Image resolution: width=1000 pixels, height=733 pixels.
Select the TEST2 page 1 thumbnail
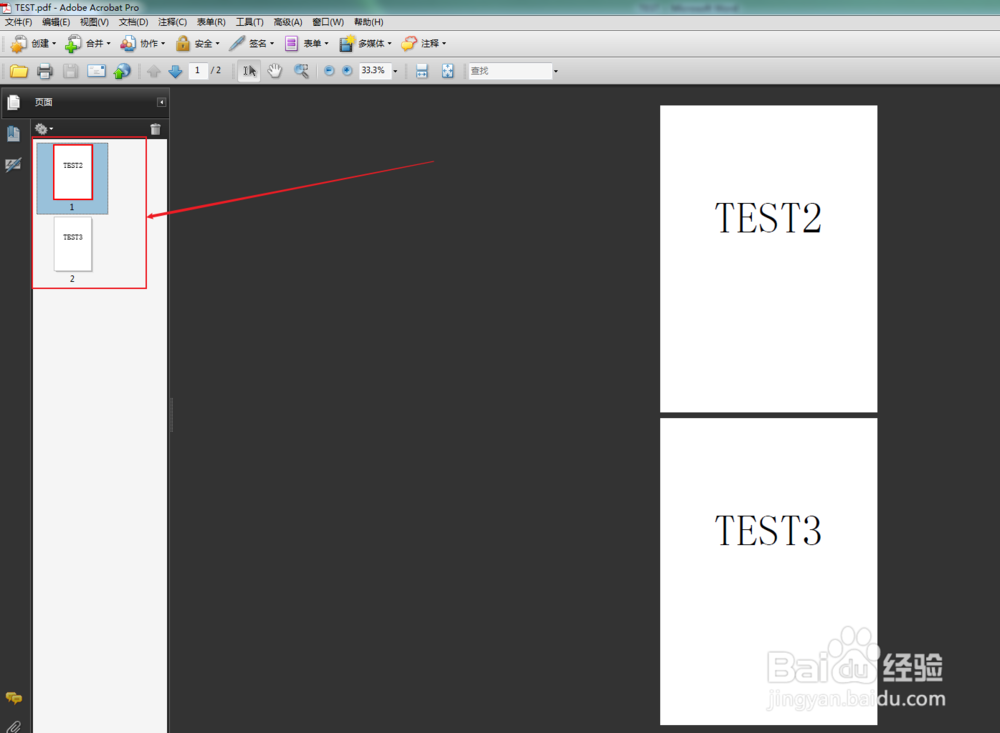coord(73,172)
